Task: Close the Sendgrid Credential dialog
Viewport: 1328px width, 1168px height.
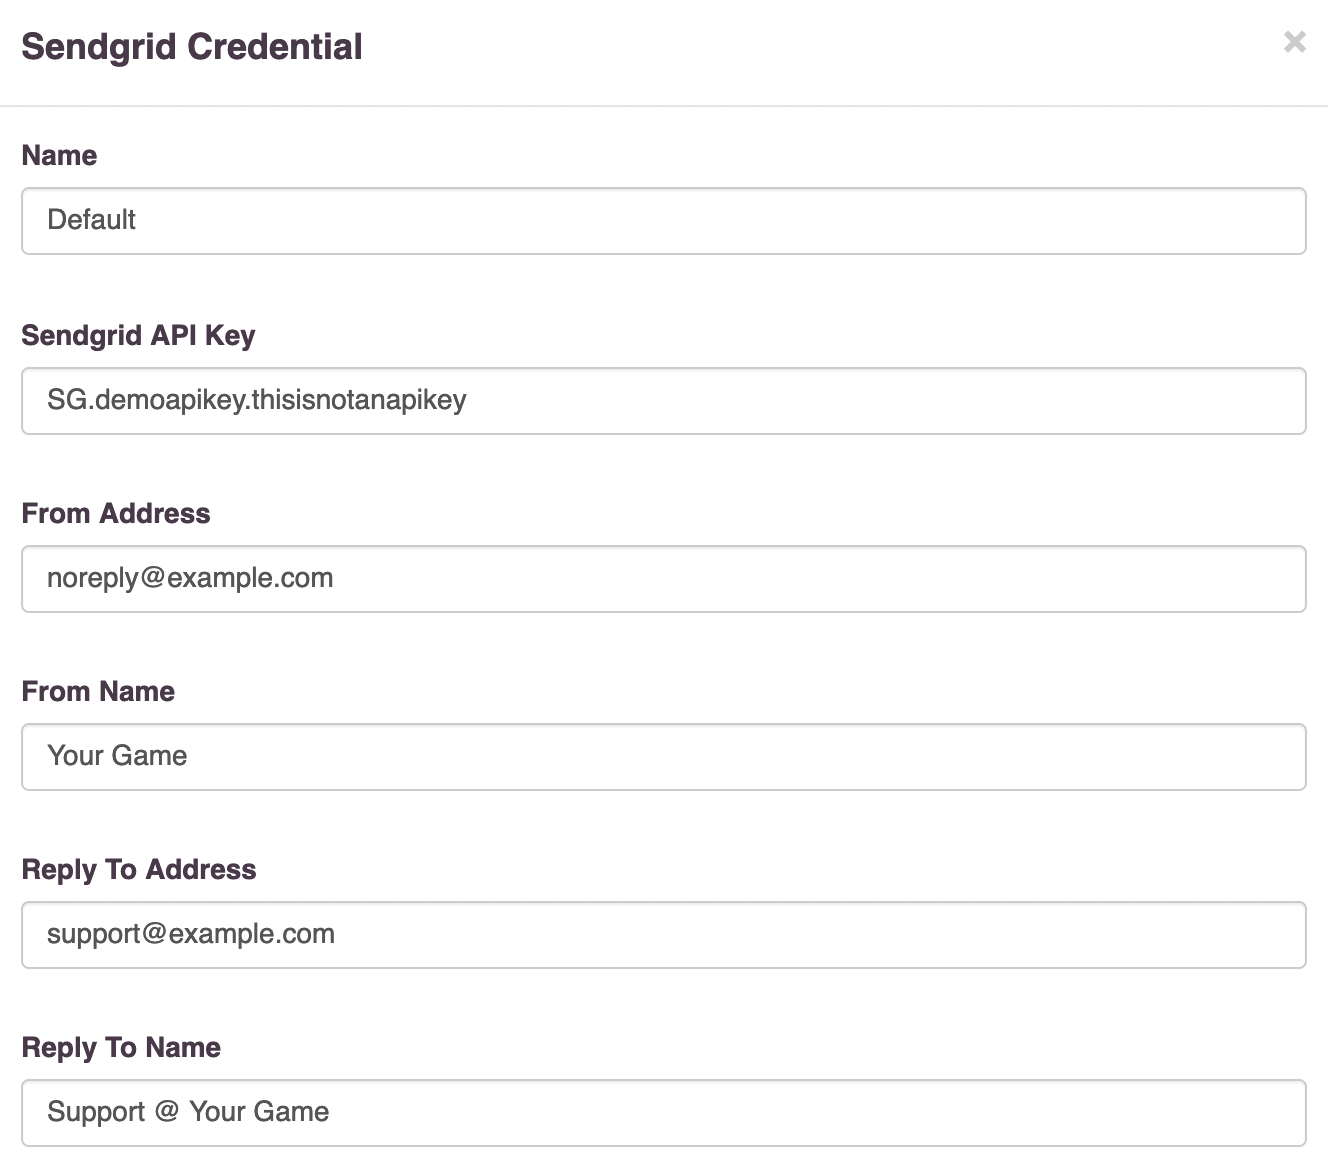Action: (1294, 42)
